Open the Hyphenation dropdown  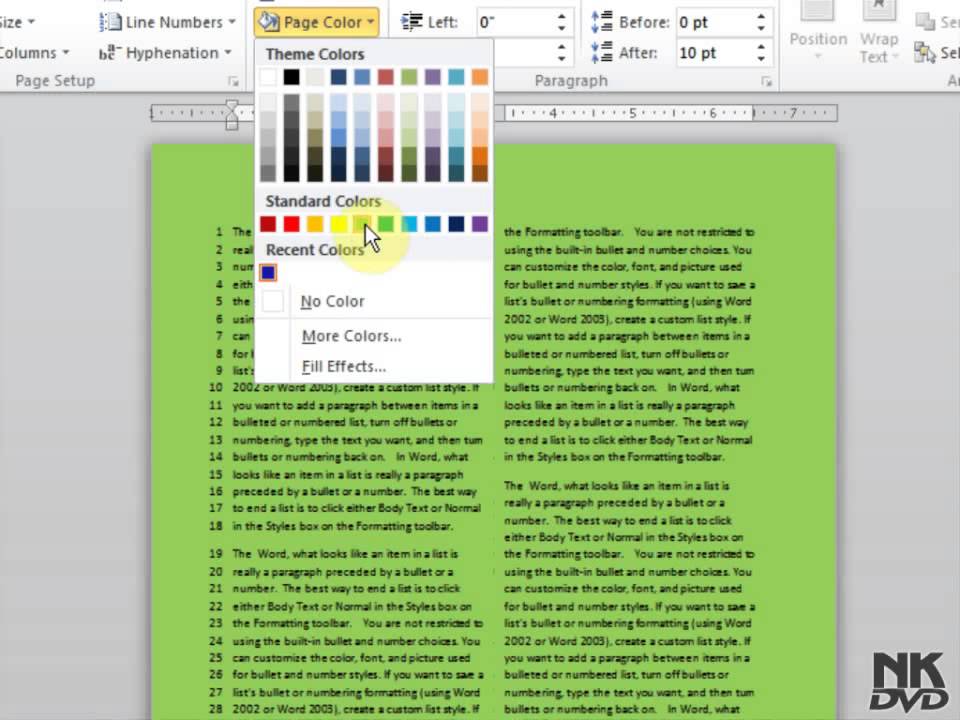coord(165,53)
